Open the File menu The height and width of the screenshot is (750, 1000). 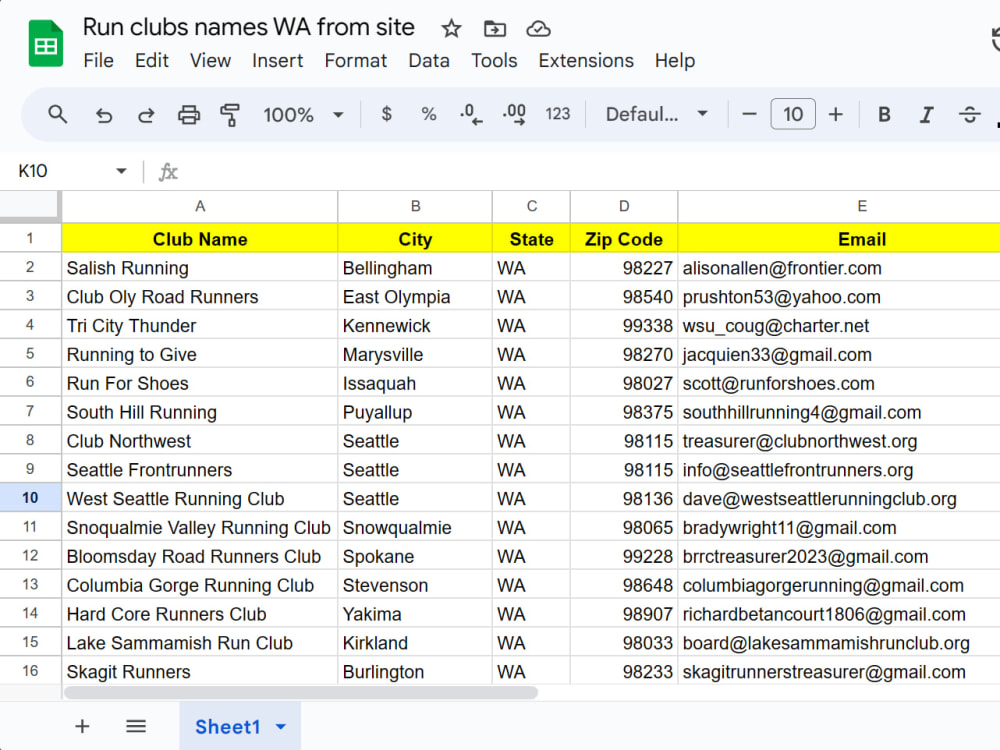98,61
